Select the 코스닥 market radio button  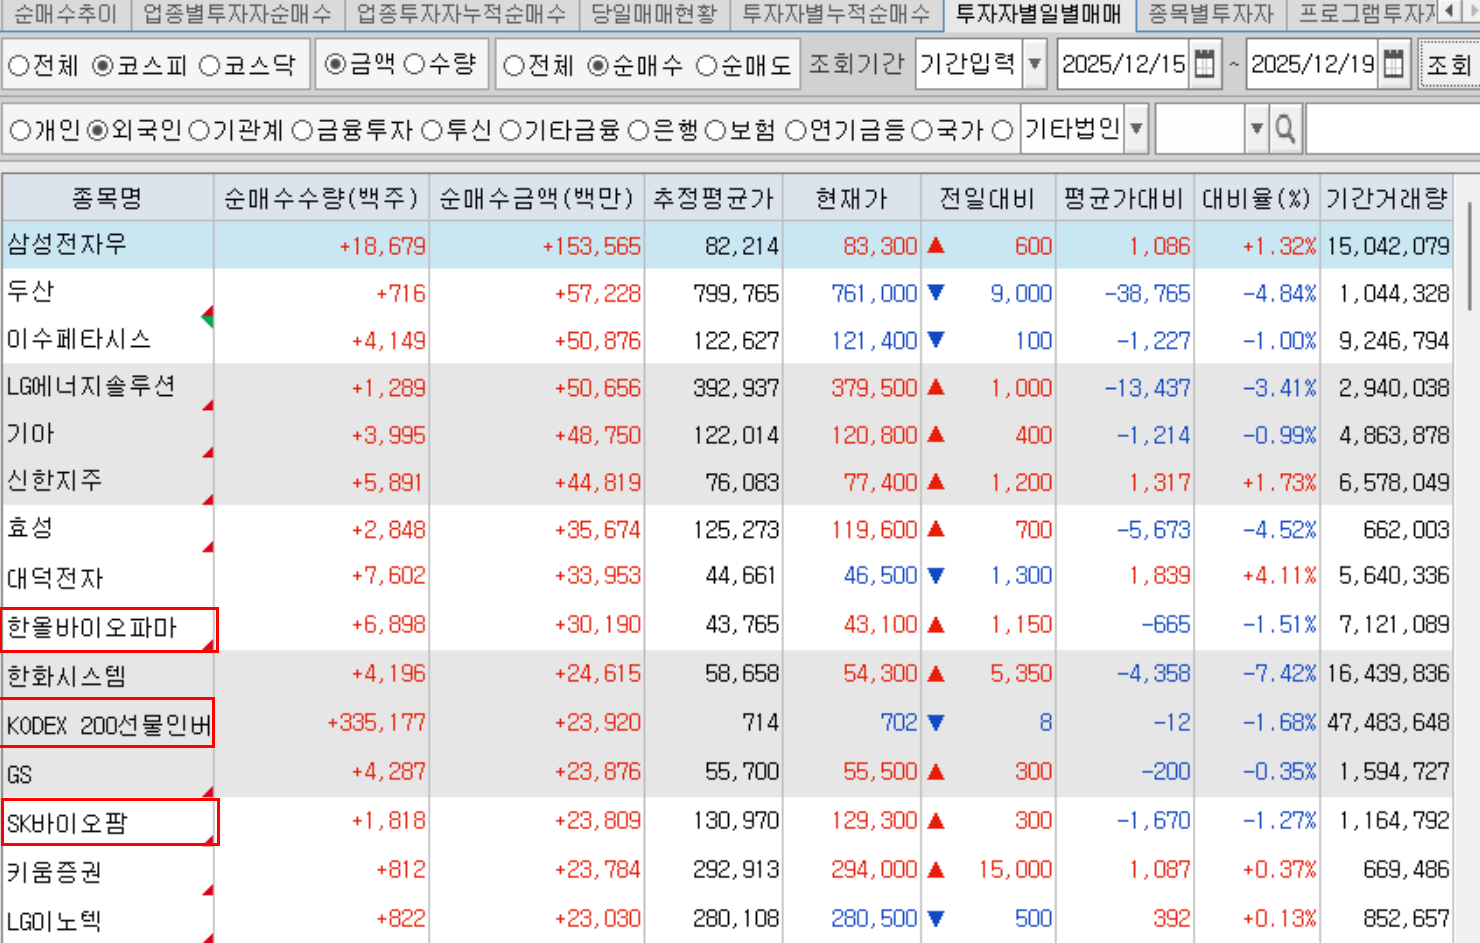tap(209, 66)
